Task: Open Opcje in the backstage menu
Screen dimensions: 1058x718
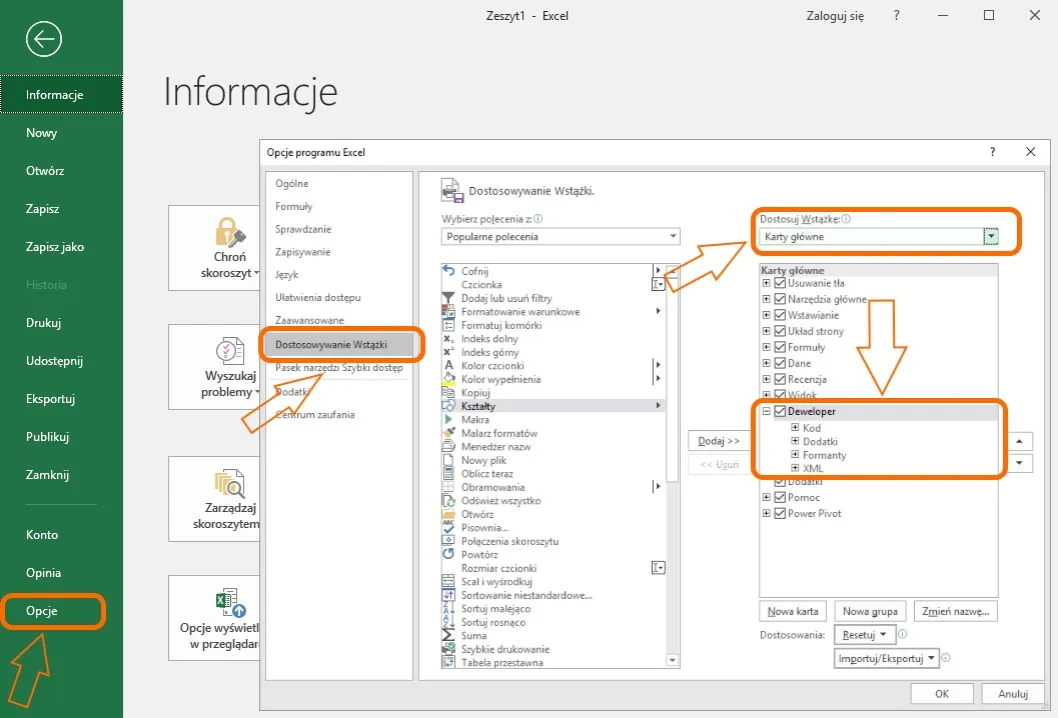Action: pyautogui.click(x=42, y=611)
